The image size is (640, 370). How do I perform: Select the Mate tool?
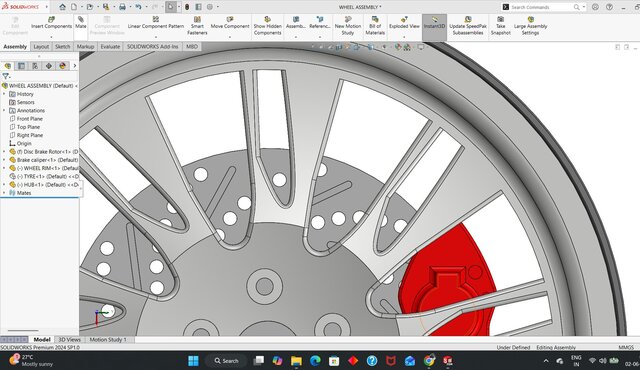[x=81, y=23]
